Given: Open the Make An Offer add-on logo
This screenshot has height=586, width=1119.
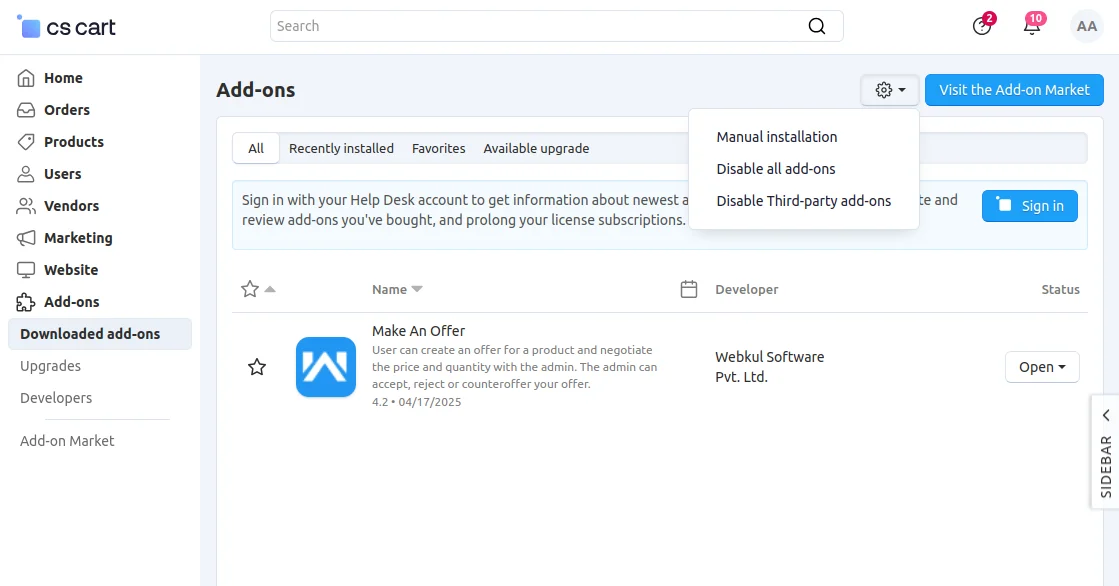Looking at the screenshot, I should (326, 367).
